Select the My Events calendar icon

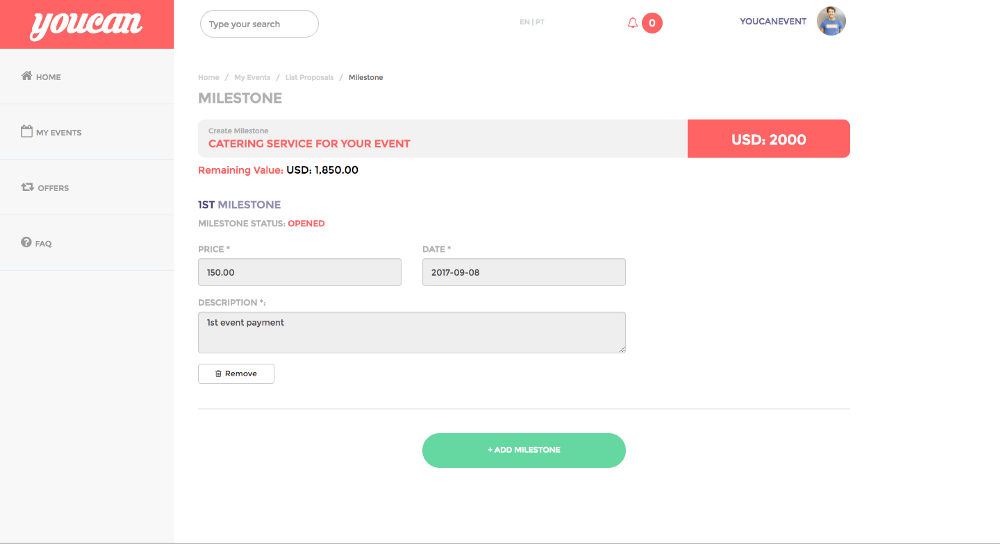[x=26, y=131]
